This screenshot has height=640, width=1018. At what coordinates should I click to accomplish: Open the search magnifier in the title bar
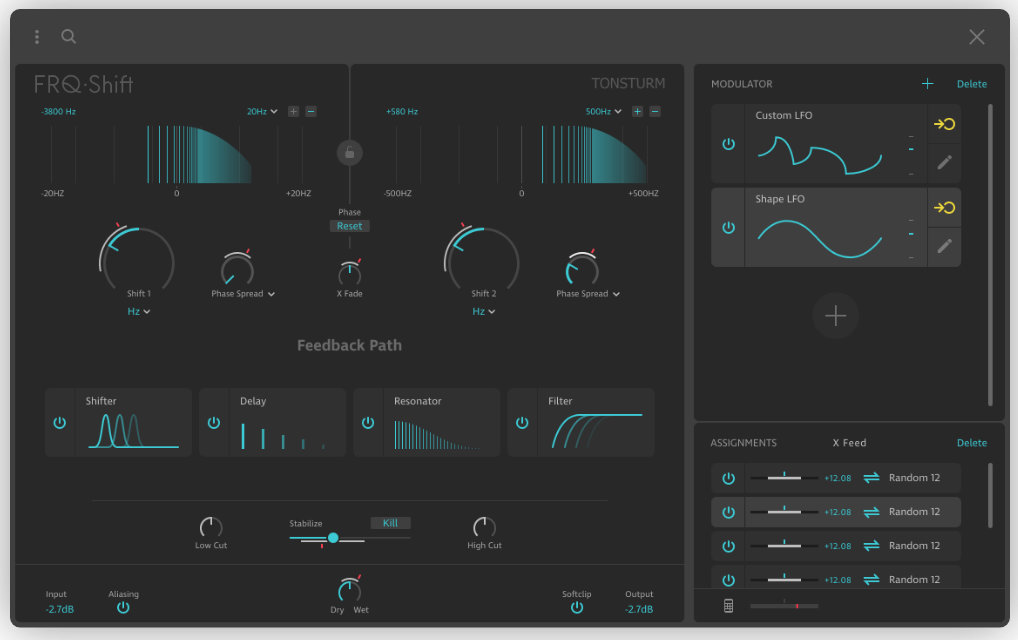68,36
